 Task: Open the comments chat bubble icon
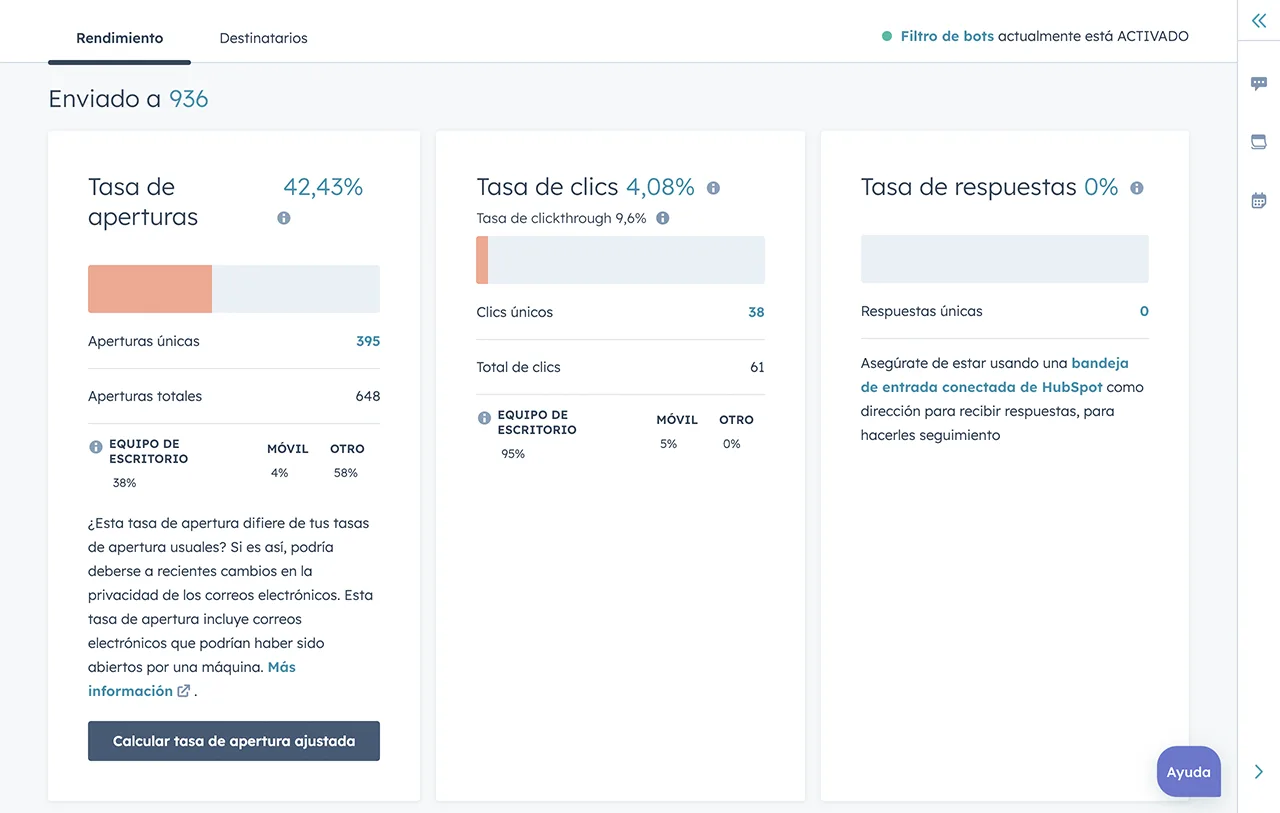(x=1259, y=84)
